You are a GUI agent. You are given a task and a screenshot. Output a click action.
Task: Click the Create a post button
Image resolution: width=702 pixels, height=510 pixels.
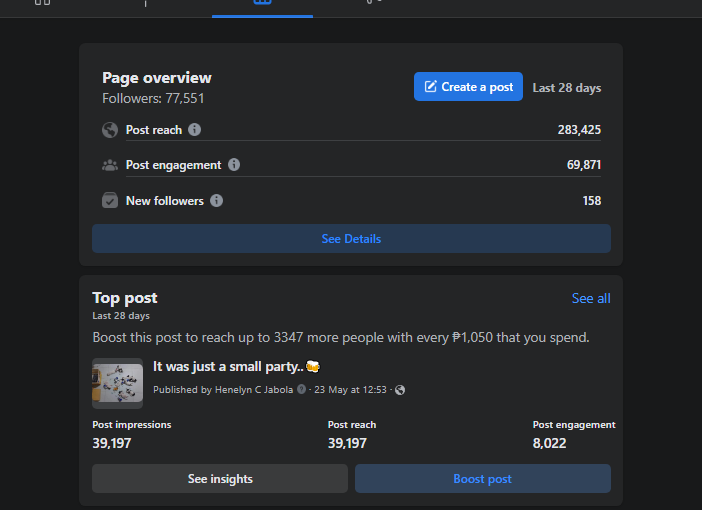pos(468,86)
